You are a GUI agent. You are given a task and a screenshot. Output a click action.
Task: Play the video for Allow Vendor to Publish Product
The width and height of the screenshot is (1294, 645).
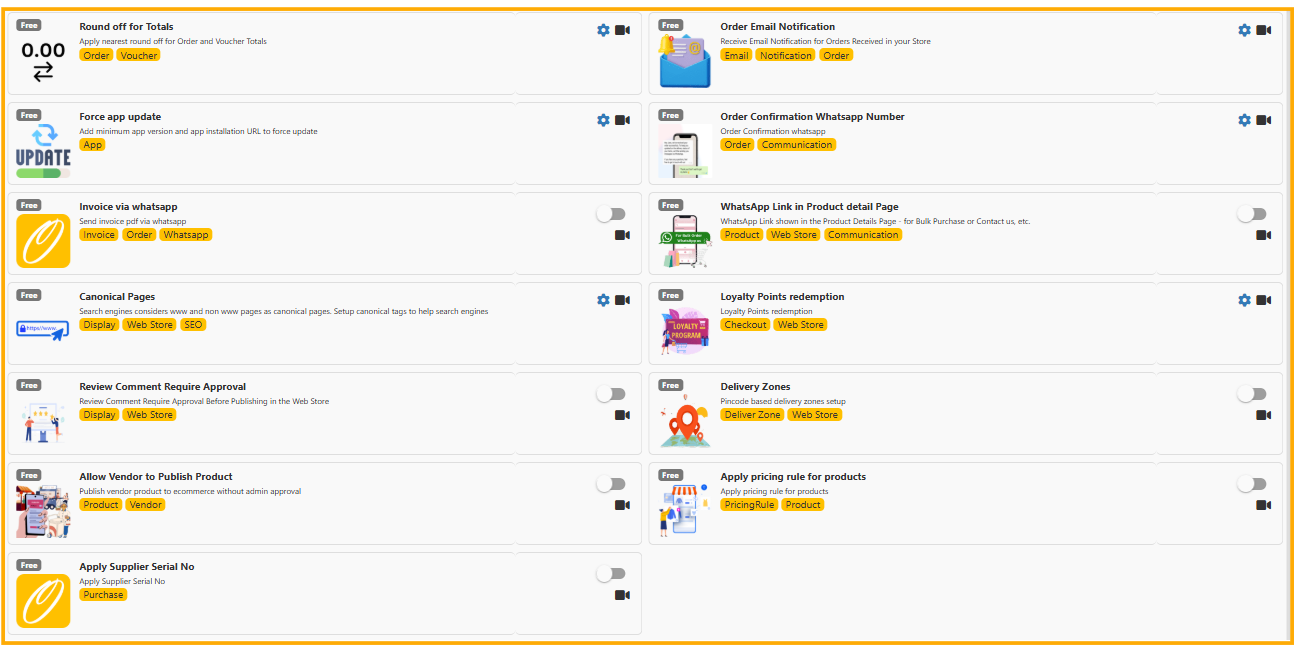point(621,505)
